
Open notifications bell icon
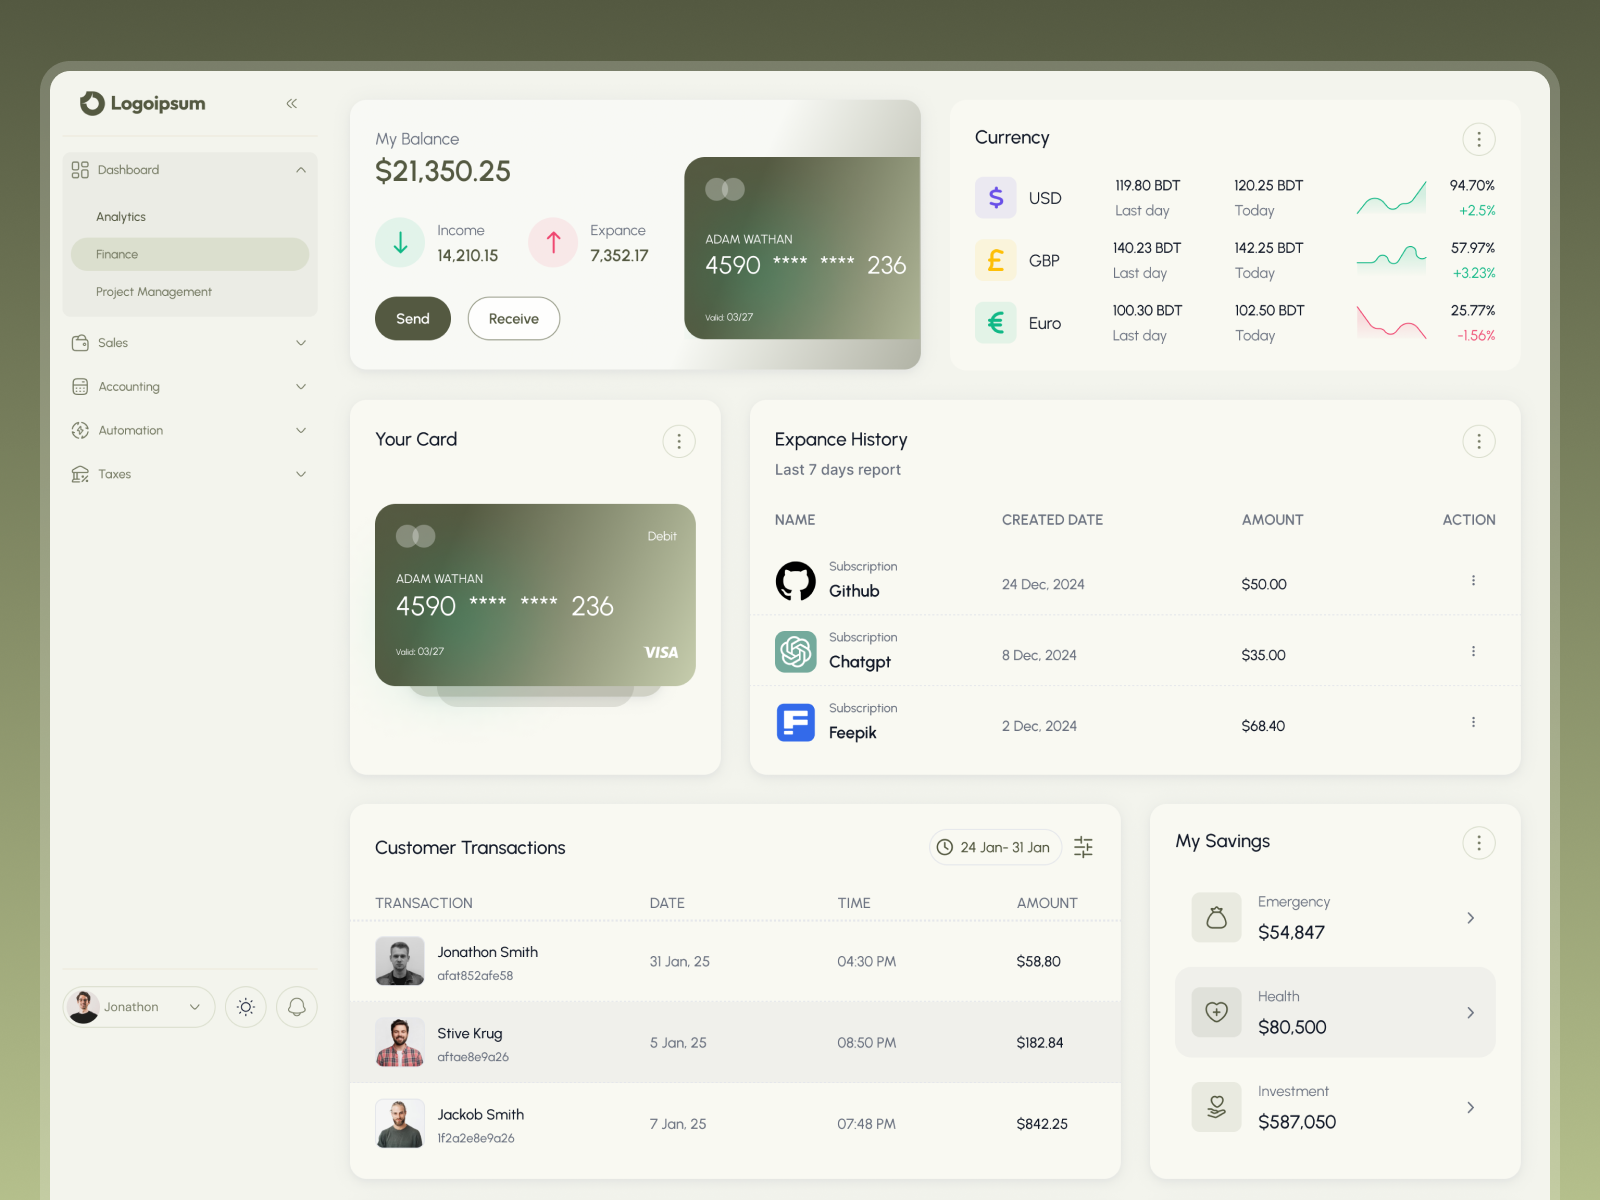pyautogui.click(x=297, y=1007)
